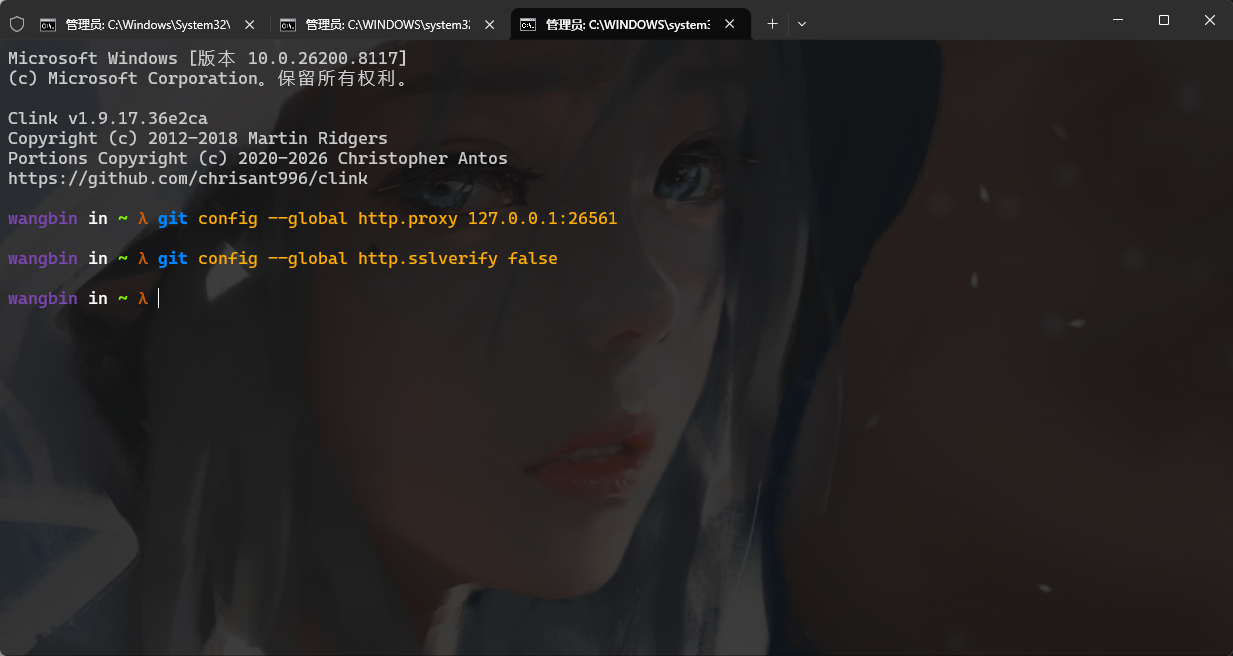Select the active third terminal tab
Viewport: 1233px width, 656px height.
click(630, 24)
